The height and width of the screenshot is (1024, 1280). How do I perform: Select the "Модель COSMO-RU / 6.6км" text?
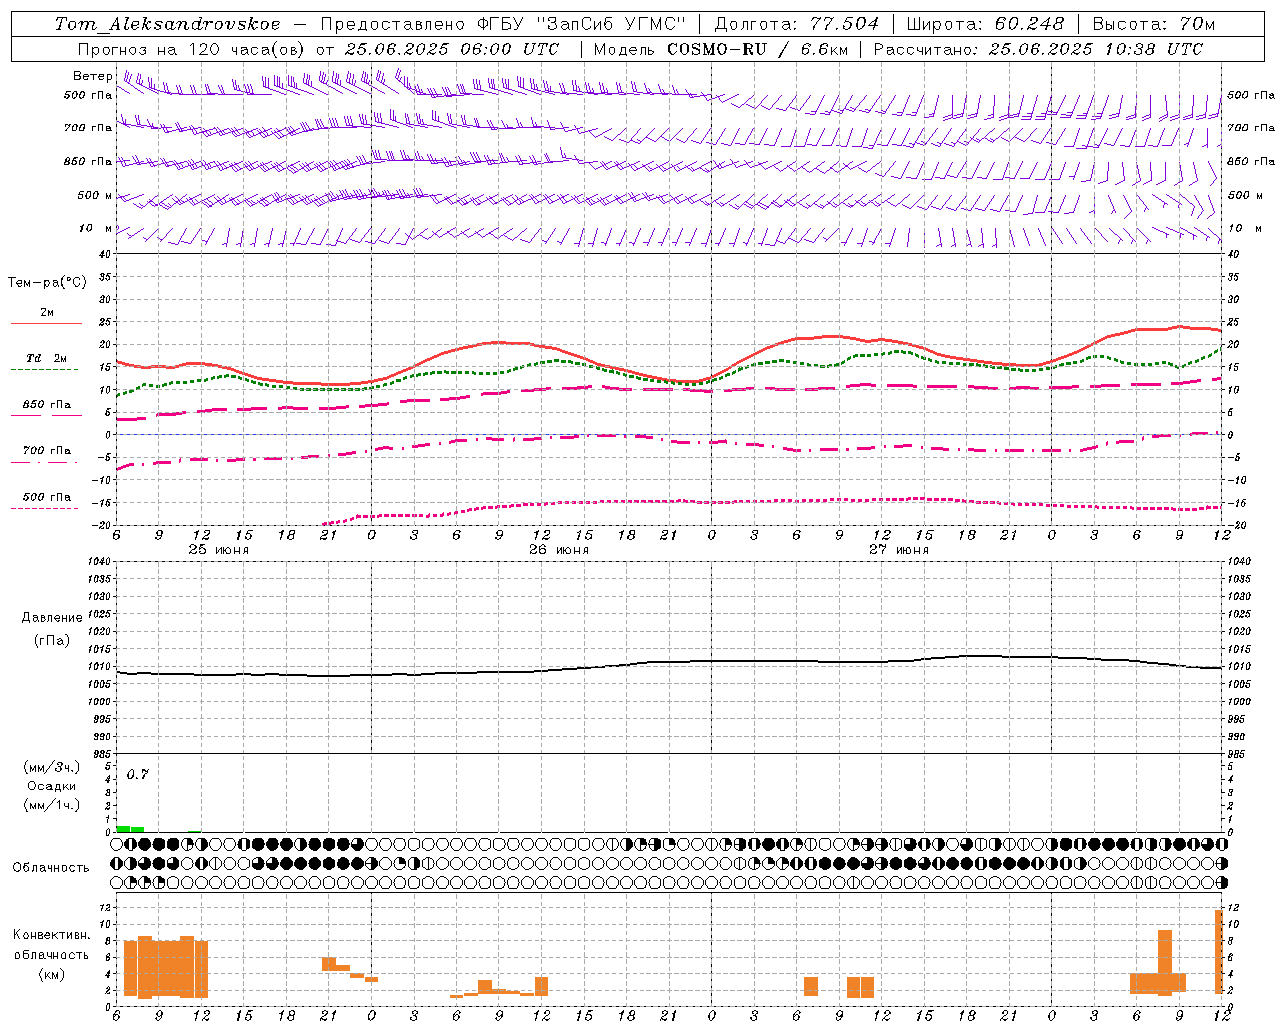pyautogui.click(x=720, y=49)
